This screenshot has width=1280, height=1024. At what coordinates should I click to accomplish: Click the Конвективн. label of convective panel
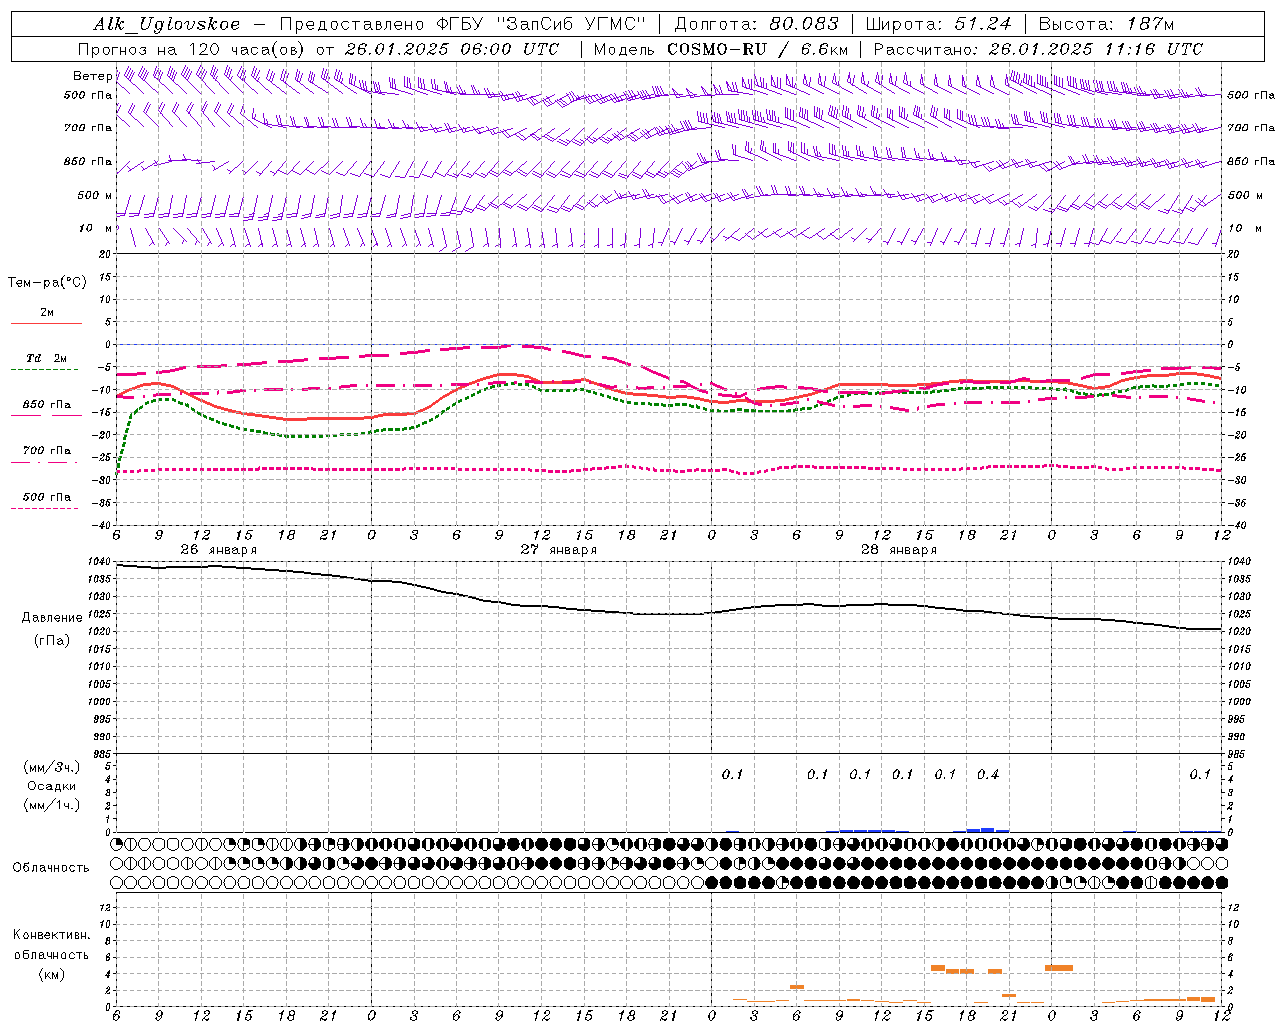[52, 935]
